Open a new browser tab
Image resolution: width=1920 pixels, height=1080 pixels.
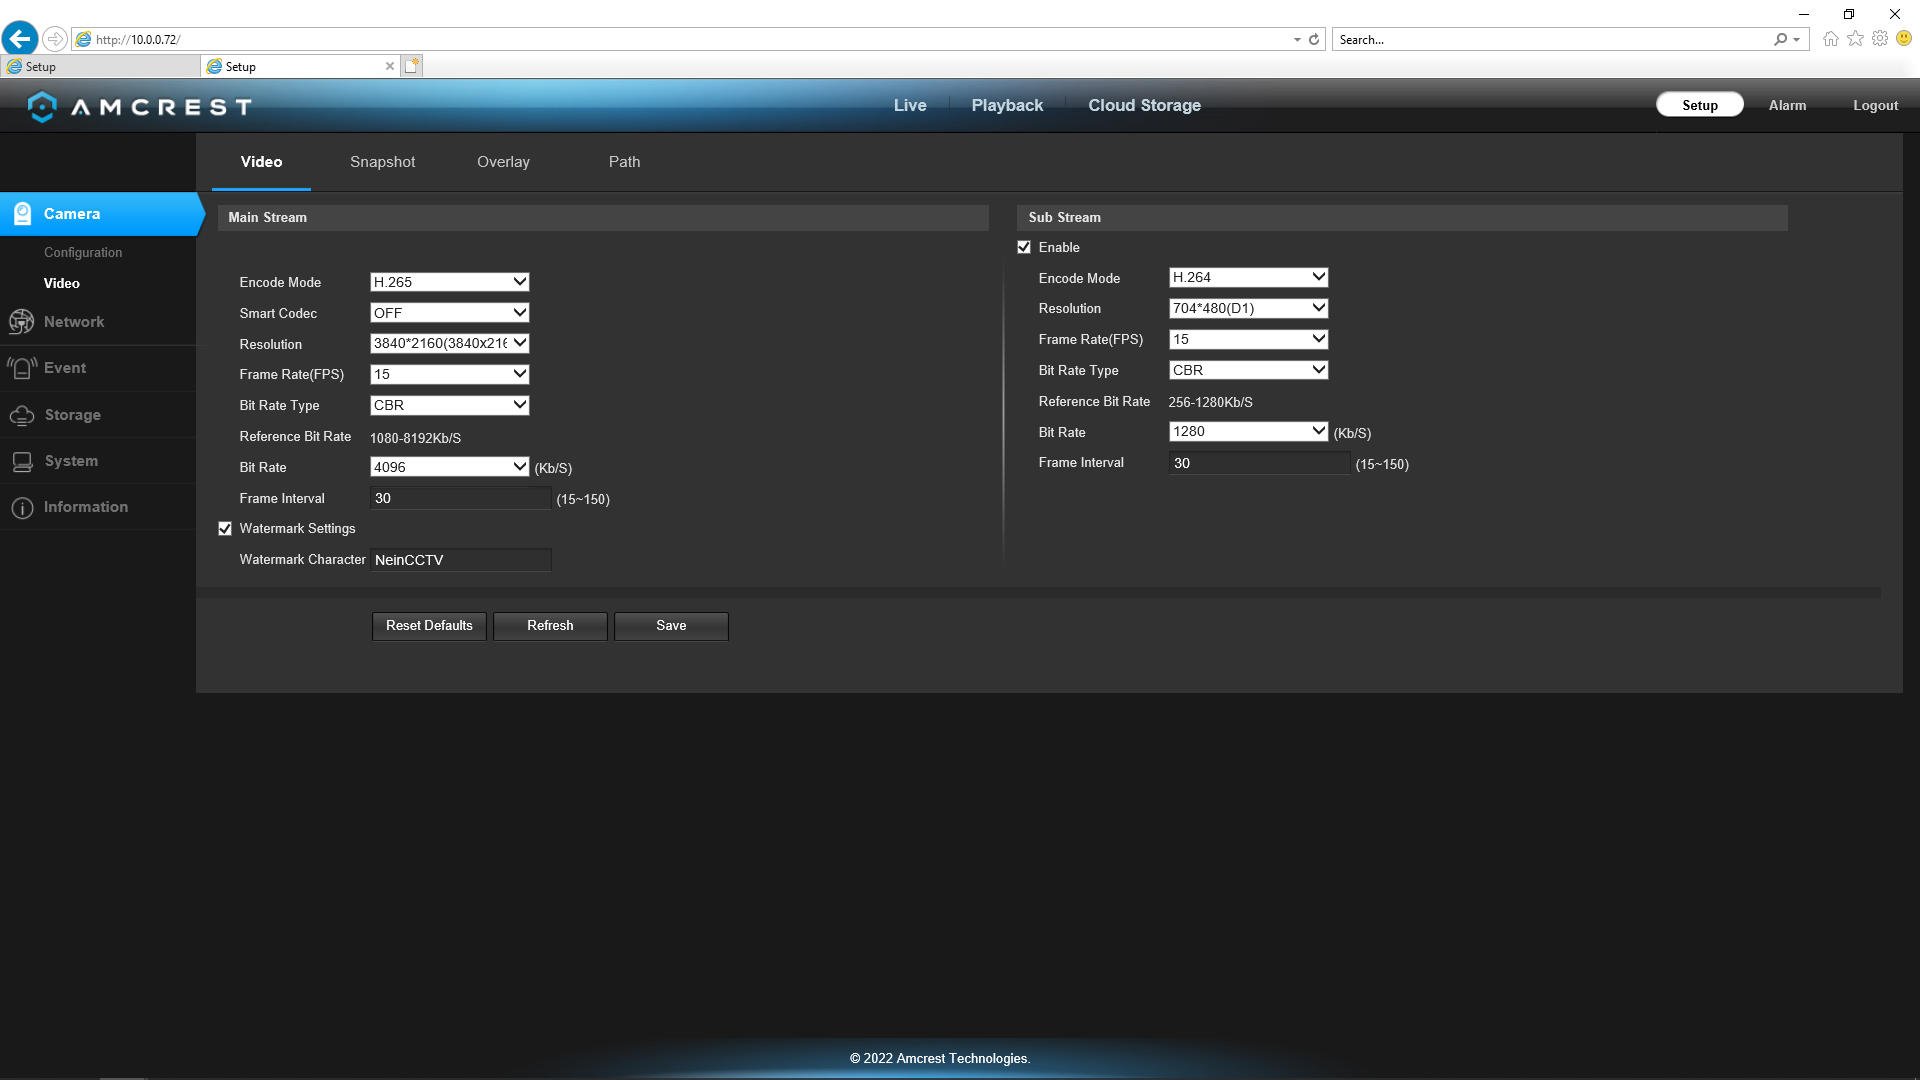pyautogui.click(x=412, y=66)
